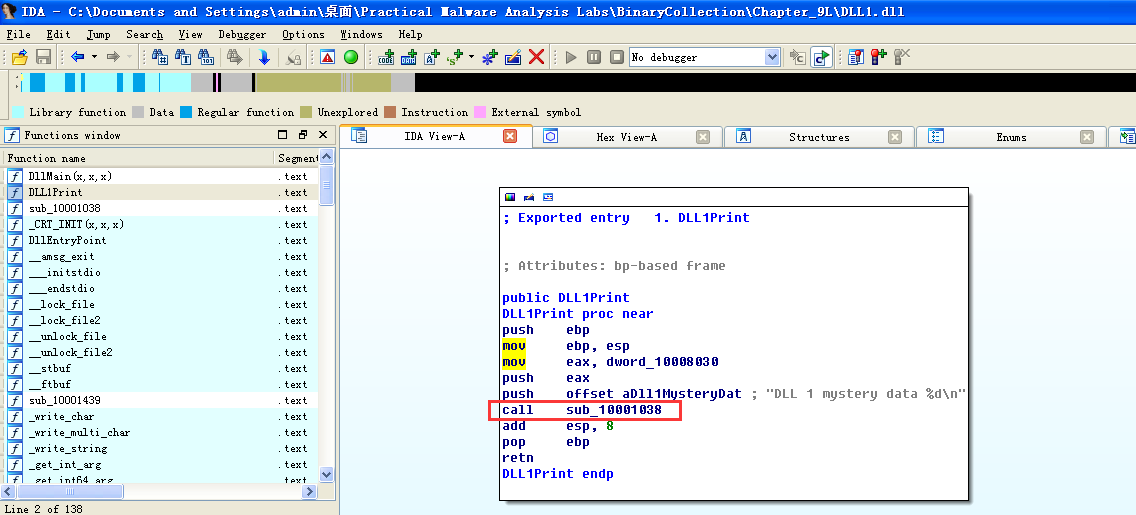Open the Help menu
Viewport: 1136px width, 515px height.
click(x=410, y=34)
